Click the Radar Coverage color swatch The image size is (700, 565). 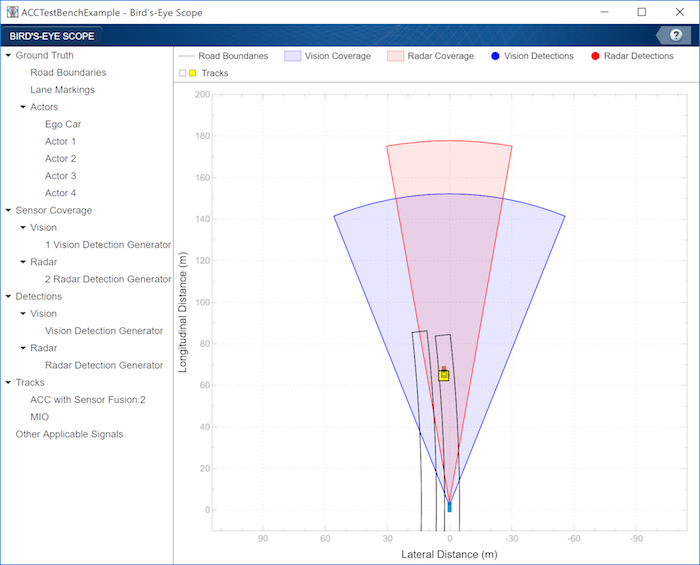coord(396,56)
